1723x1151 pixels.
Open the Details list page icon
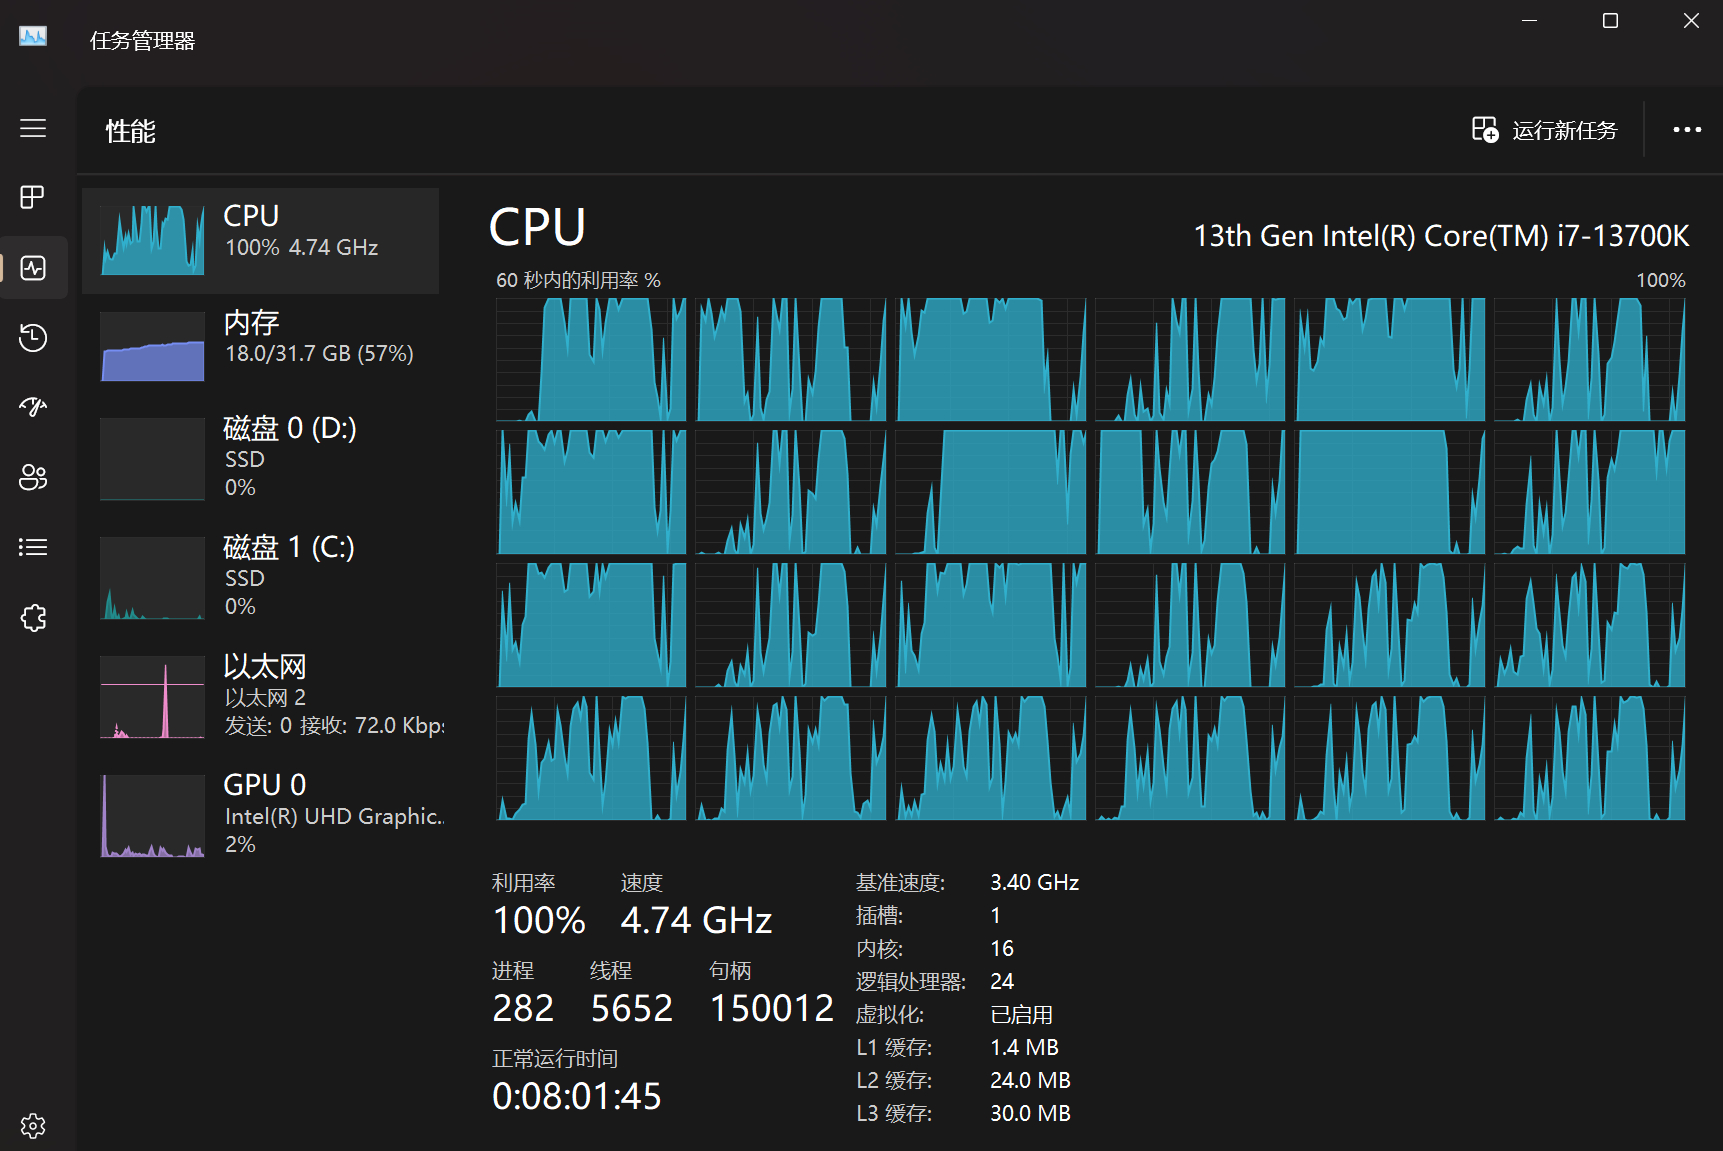[33, 547]
